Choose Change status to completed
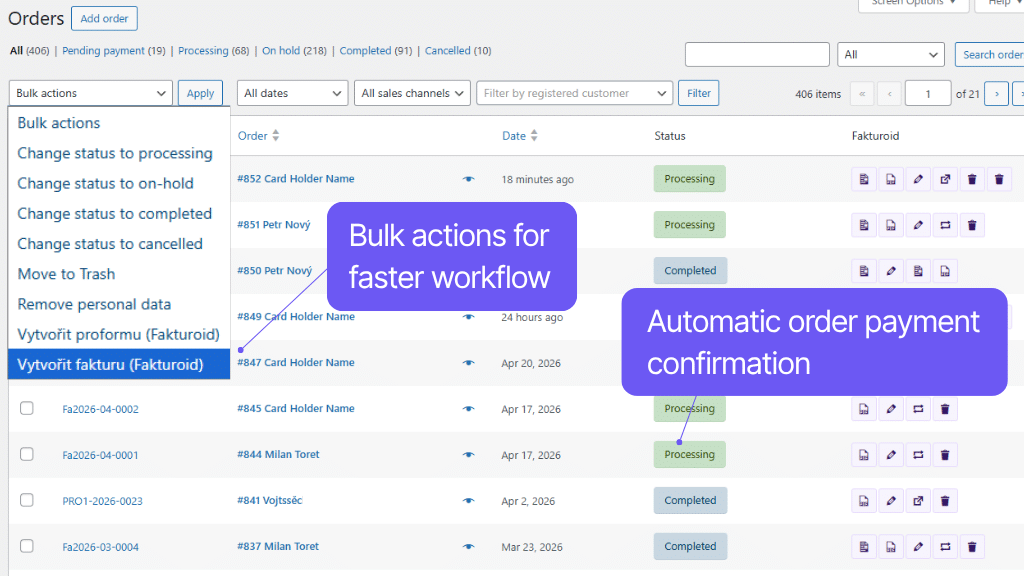 (x=114, y=214)
